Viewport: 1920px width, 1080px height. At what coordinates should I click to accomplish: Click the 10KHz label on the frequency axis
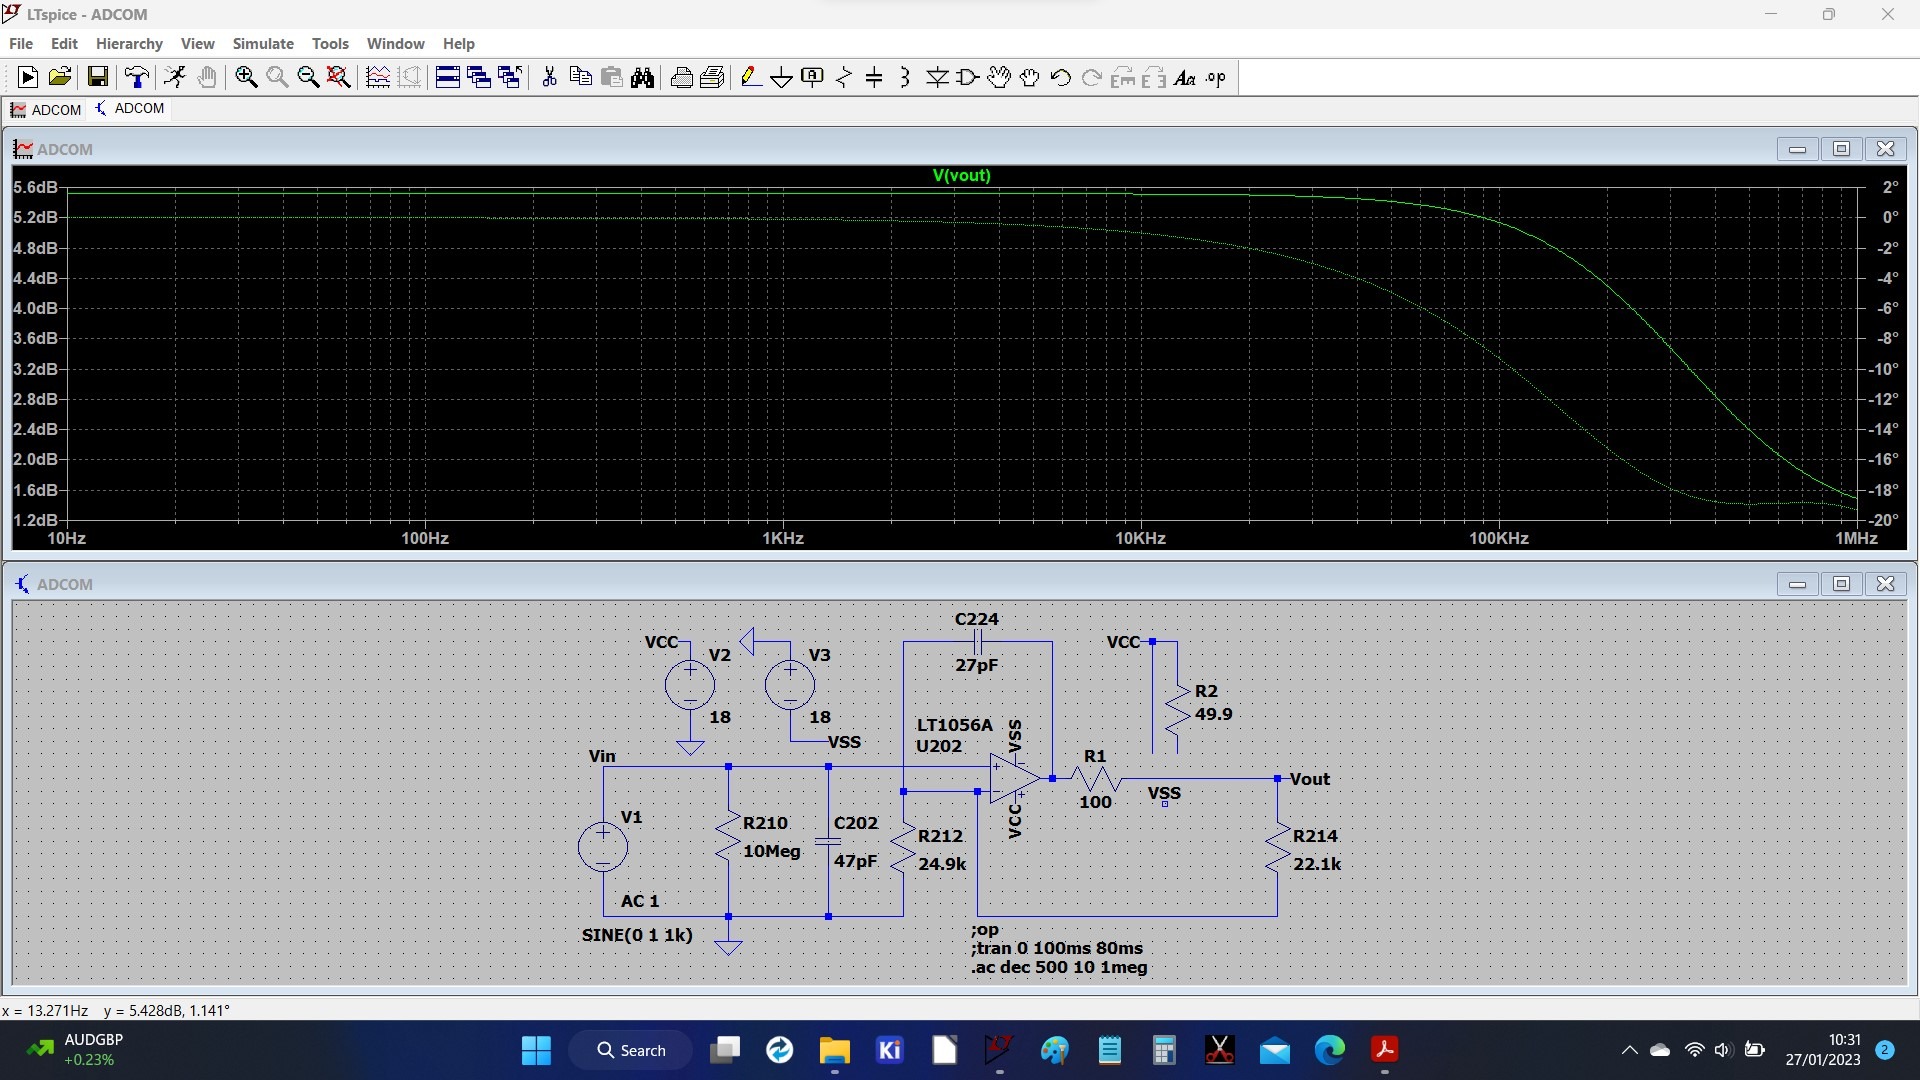[1140, 538]
